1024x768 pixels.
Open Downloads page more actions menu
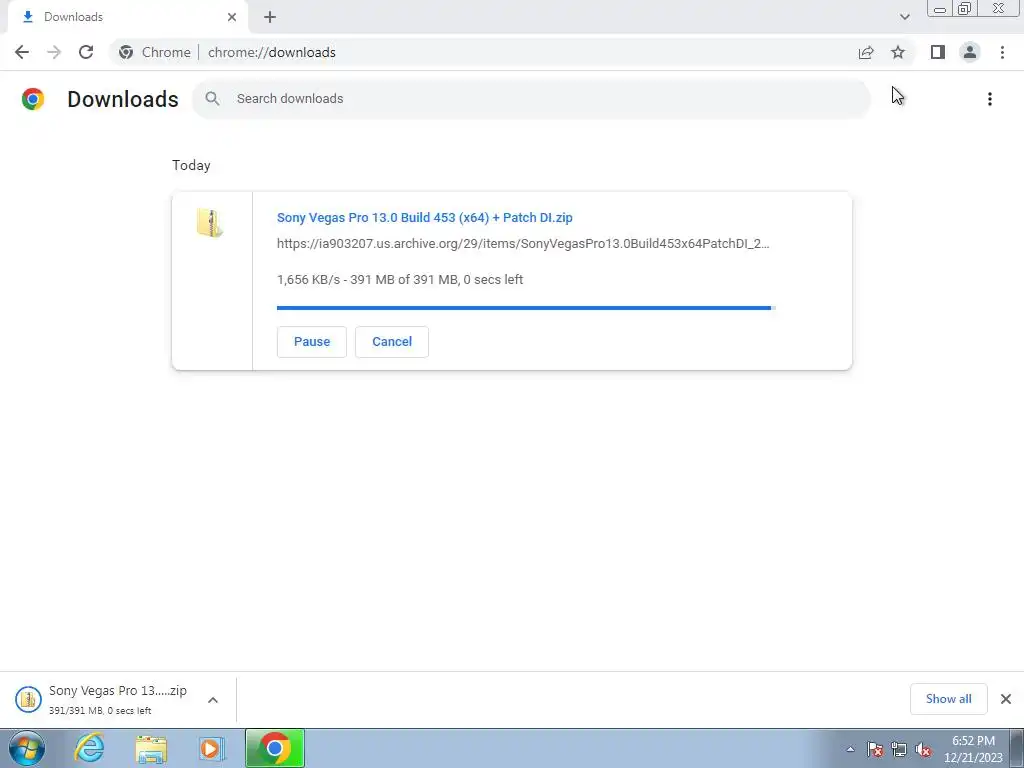pyautogui.click(x=989, y=99)
